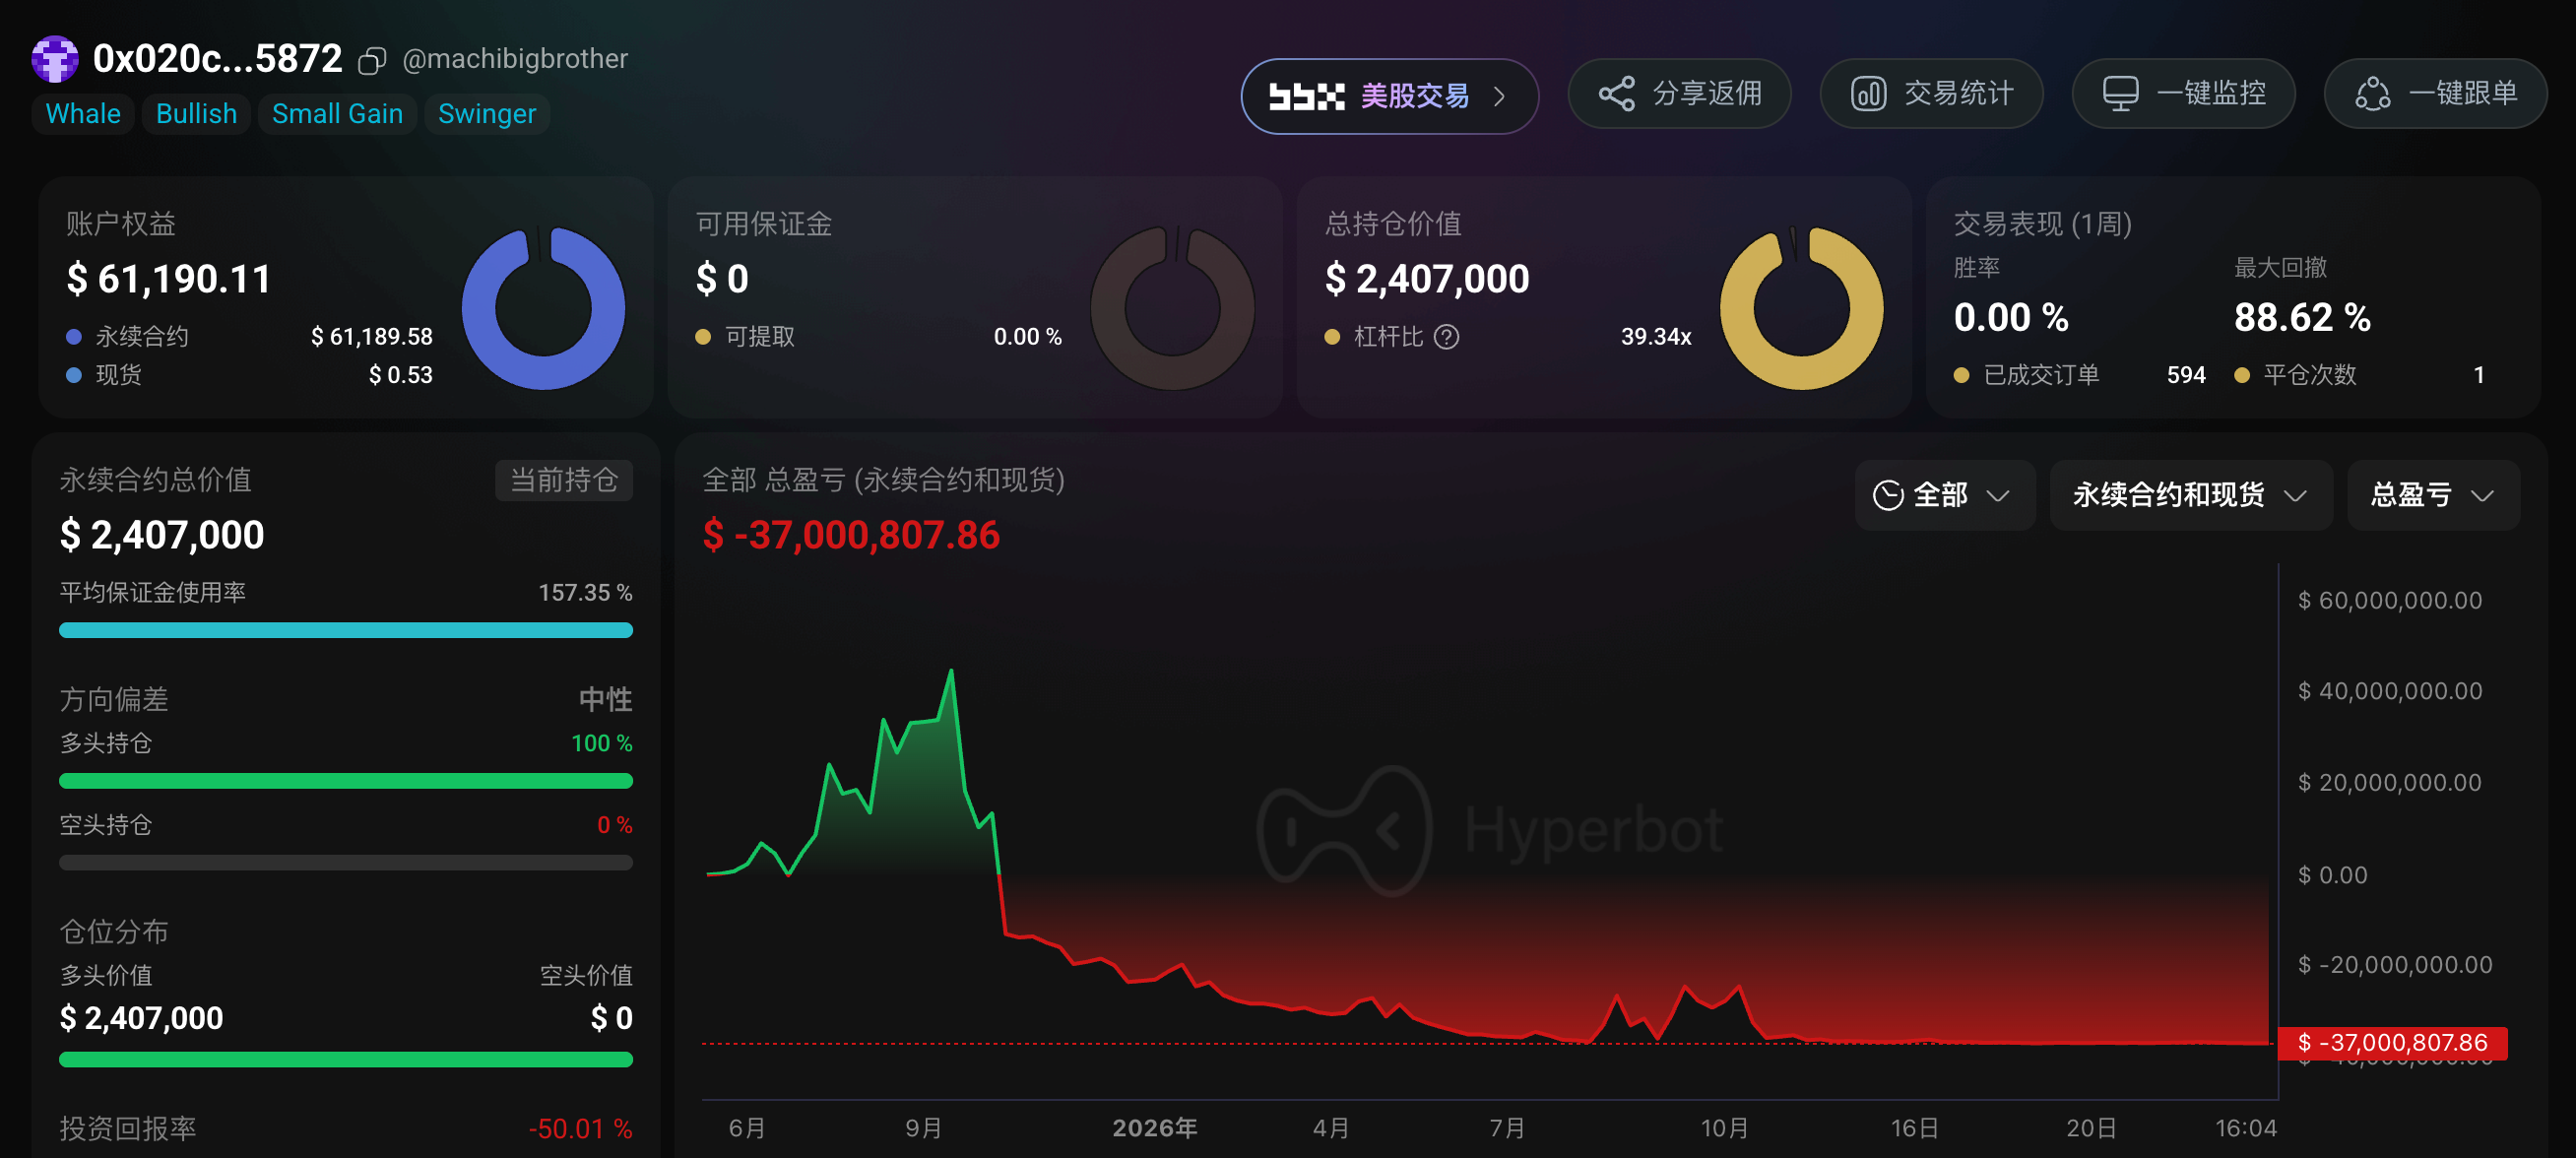
Task: Click the bar chart icon in 交易统计
Action: tap(1868, 94)
